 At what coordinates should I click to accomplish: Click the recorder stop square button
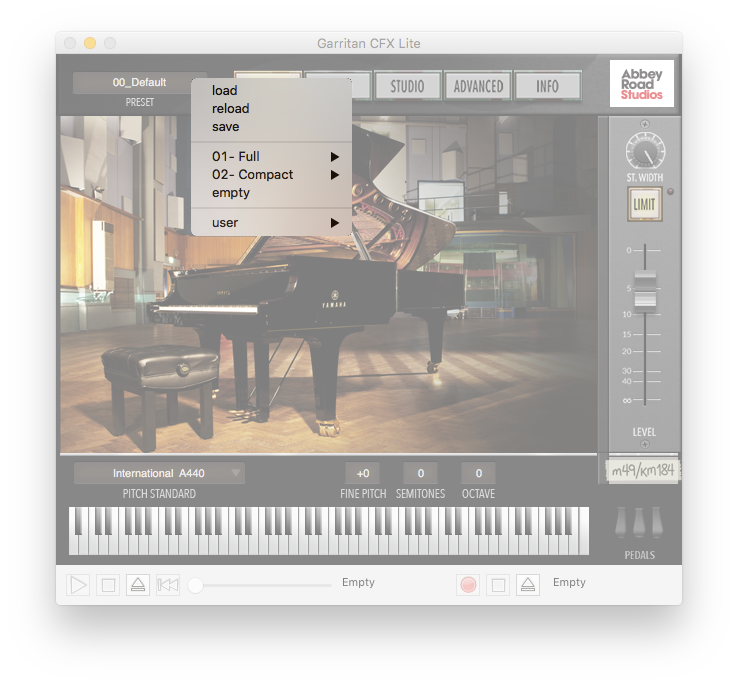pyautogui.click(x=498, y=585)
